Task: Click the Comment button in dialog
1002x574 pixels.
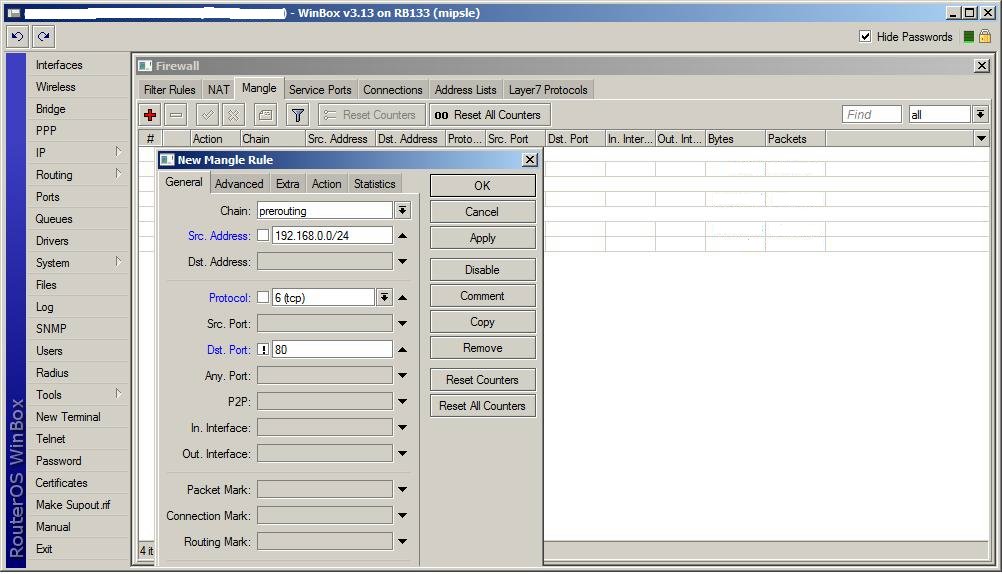Action: click(482, 296)
